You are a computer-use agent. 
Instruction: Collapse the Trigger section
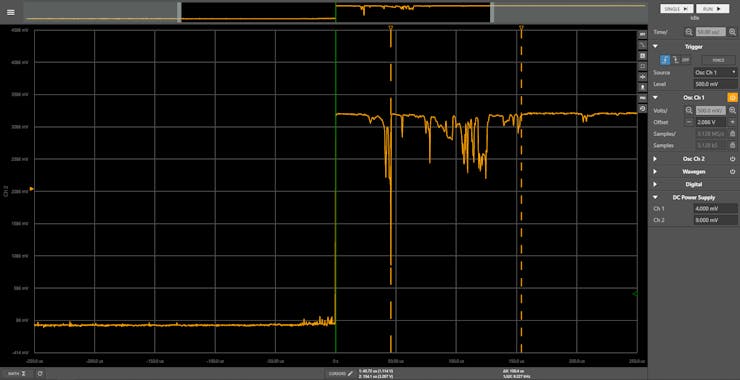(x=655, y=47)
